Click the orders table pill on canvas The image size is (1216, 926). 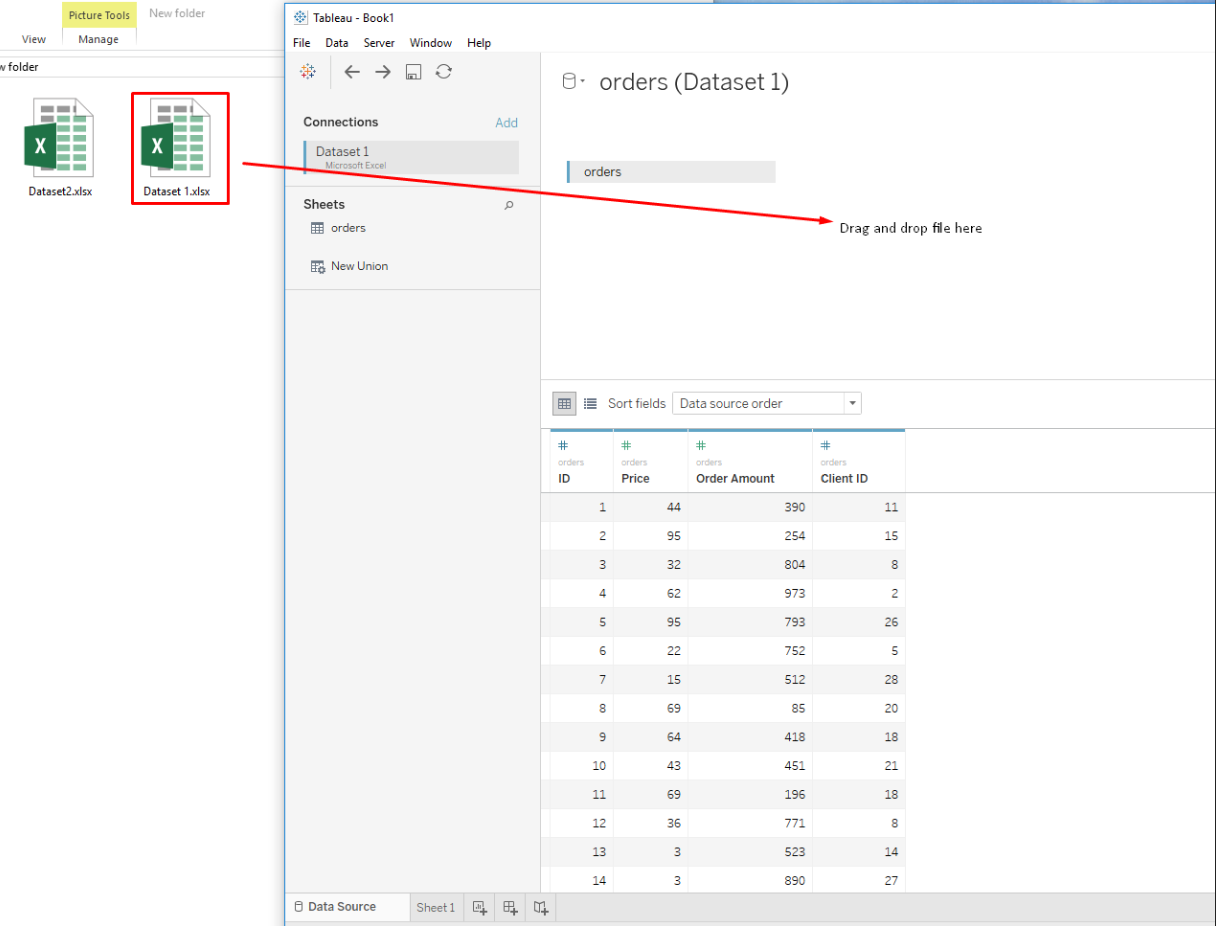[x=671, y=172]
